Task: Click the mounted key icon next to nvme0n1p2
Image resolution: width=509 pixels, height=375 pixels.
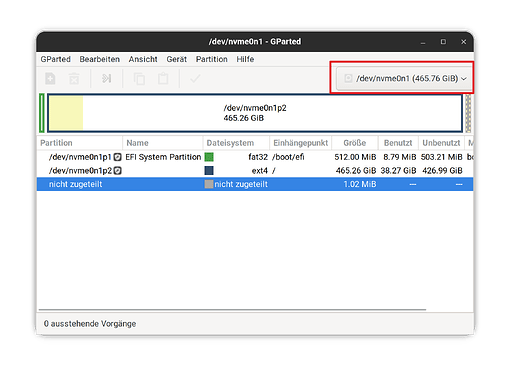Action: coord(117,171)
